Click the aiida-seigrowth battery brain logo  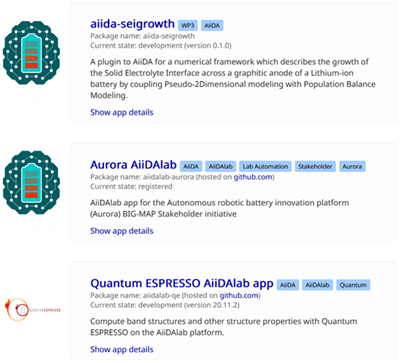tap(31, 53)
